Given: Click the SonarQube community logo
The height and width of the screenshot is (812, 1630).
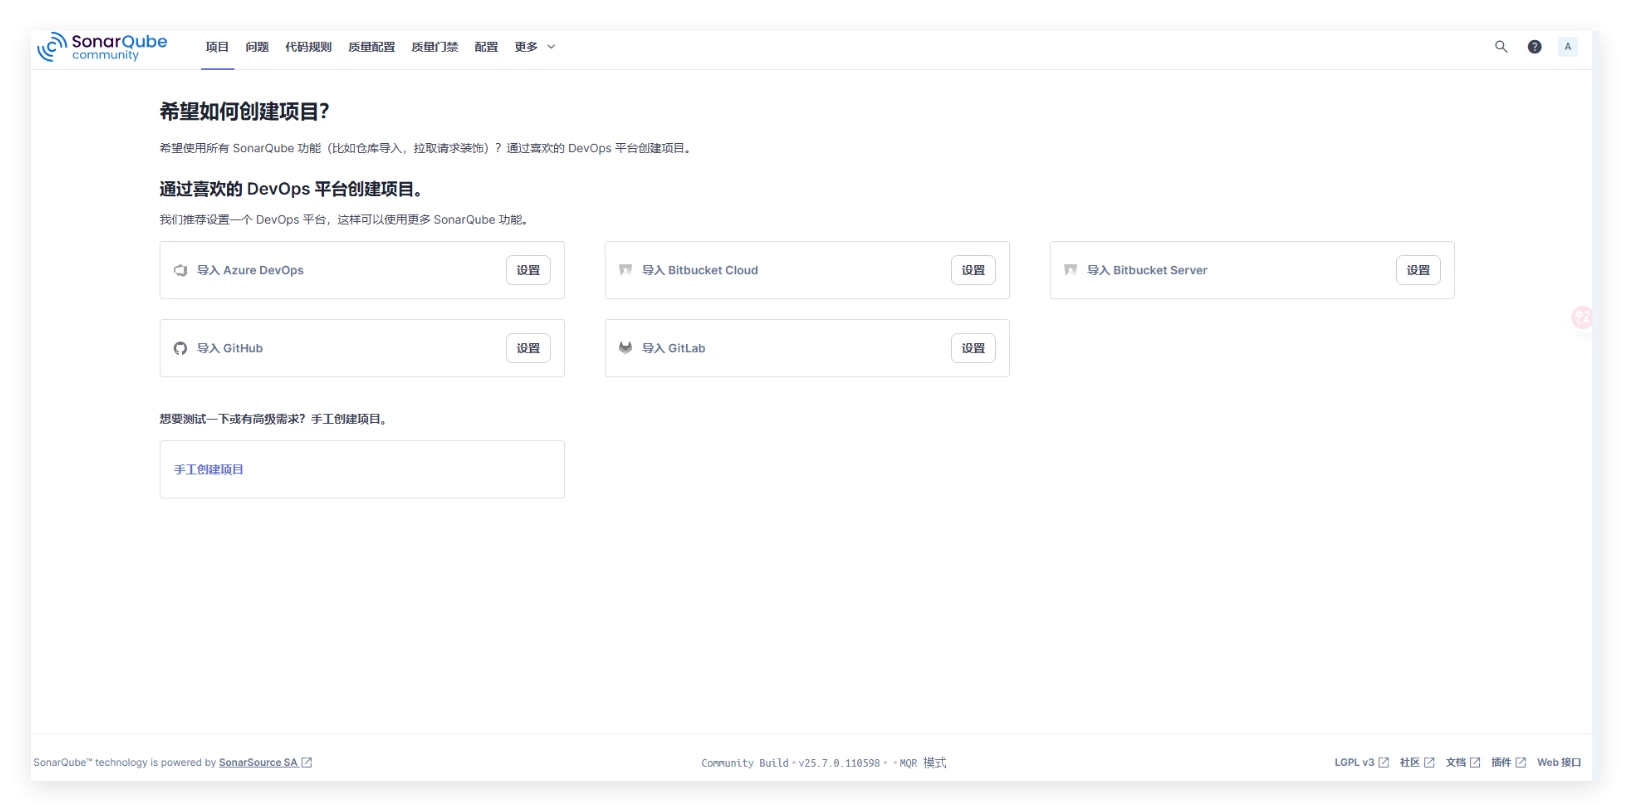Looking at the screenshot, I should (x=102, y=47).
